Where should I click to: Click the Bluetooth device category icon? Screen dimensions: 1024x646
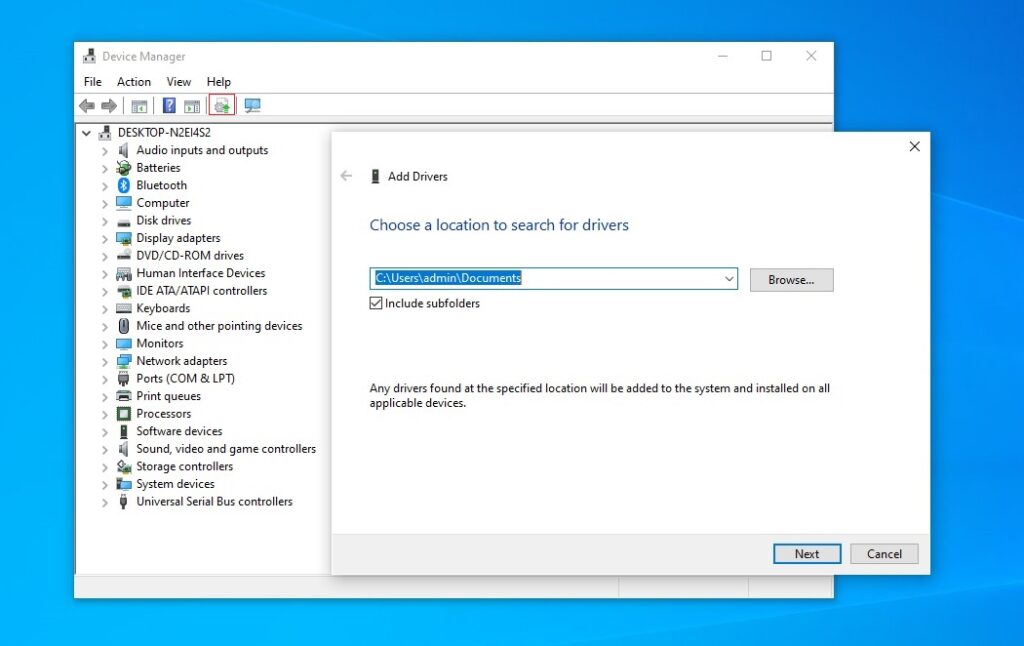(124, 185)
